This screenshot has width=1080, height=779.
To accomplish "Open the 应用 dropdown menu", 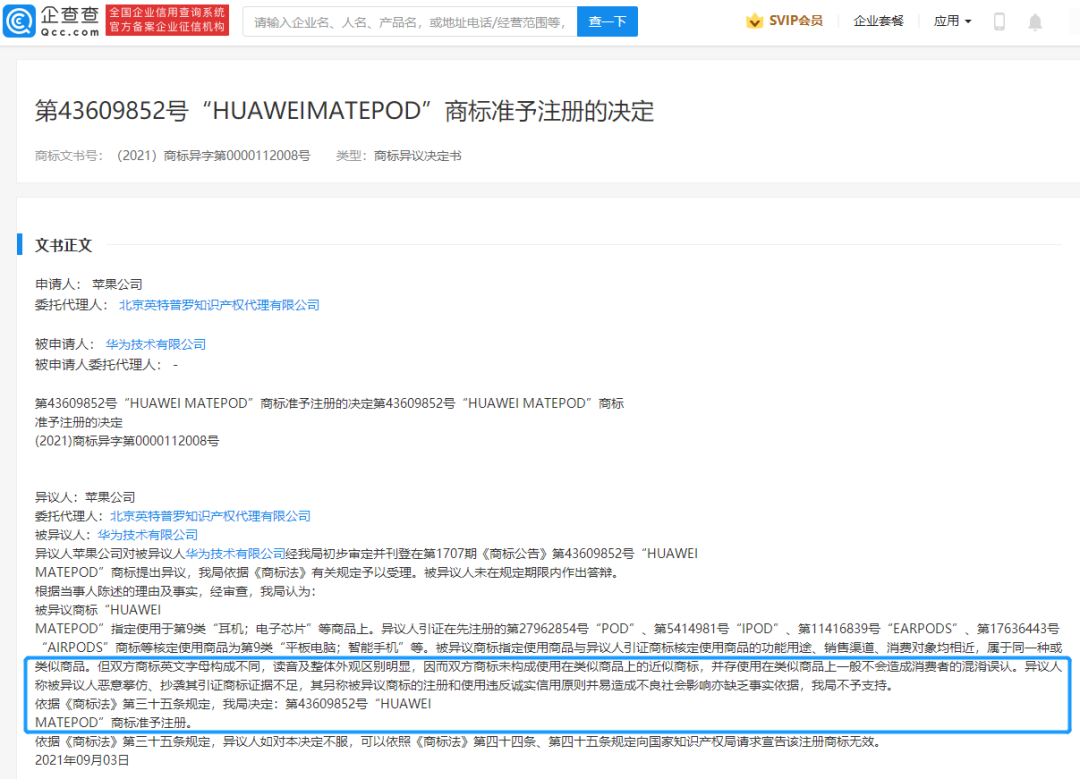I will [x=951, y=20].
